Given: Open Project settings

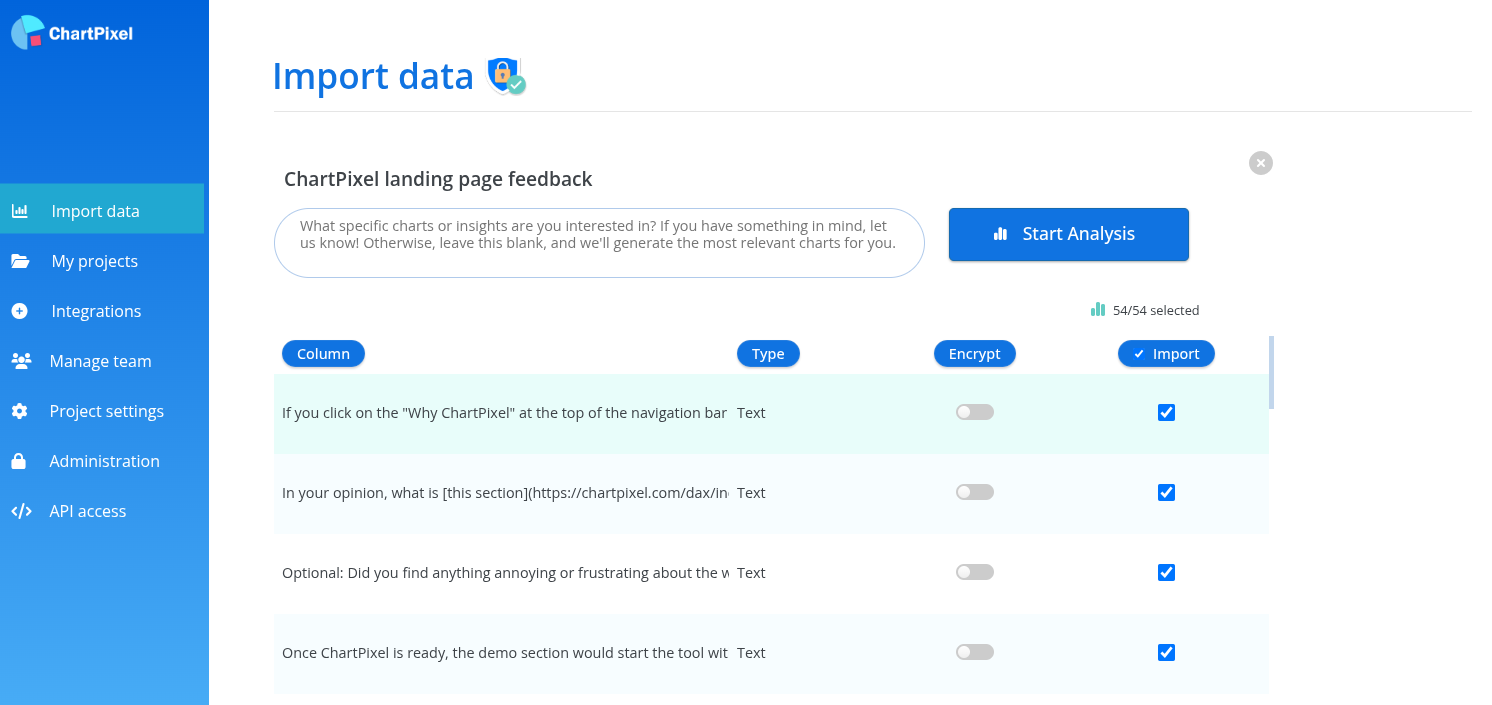Looking at the screenshot, I should tap(102, 411).
